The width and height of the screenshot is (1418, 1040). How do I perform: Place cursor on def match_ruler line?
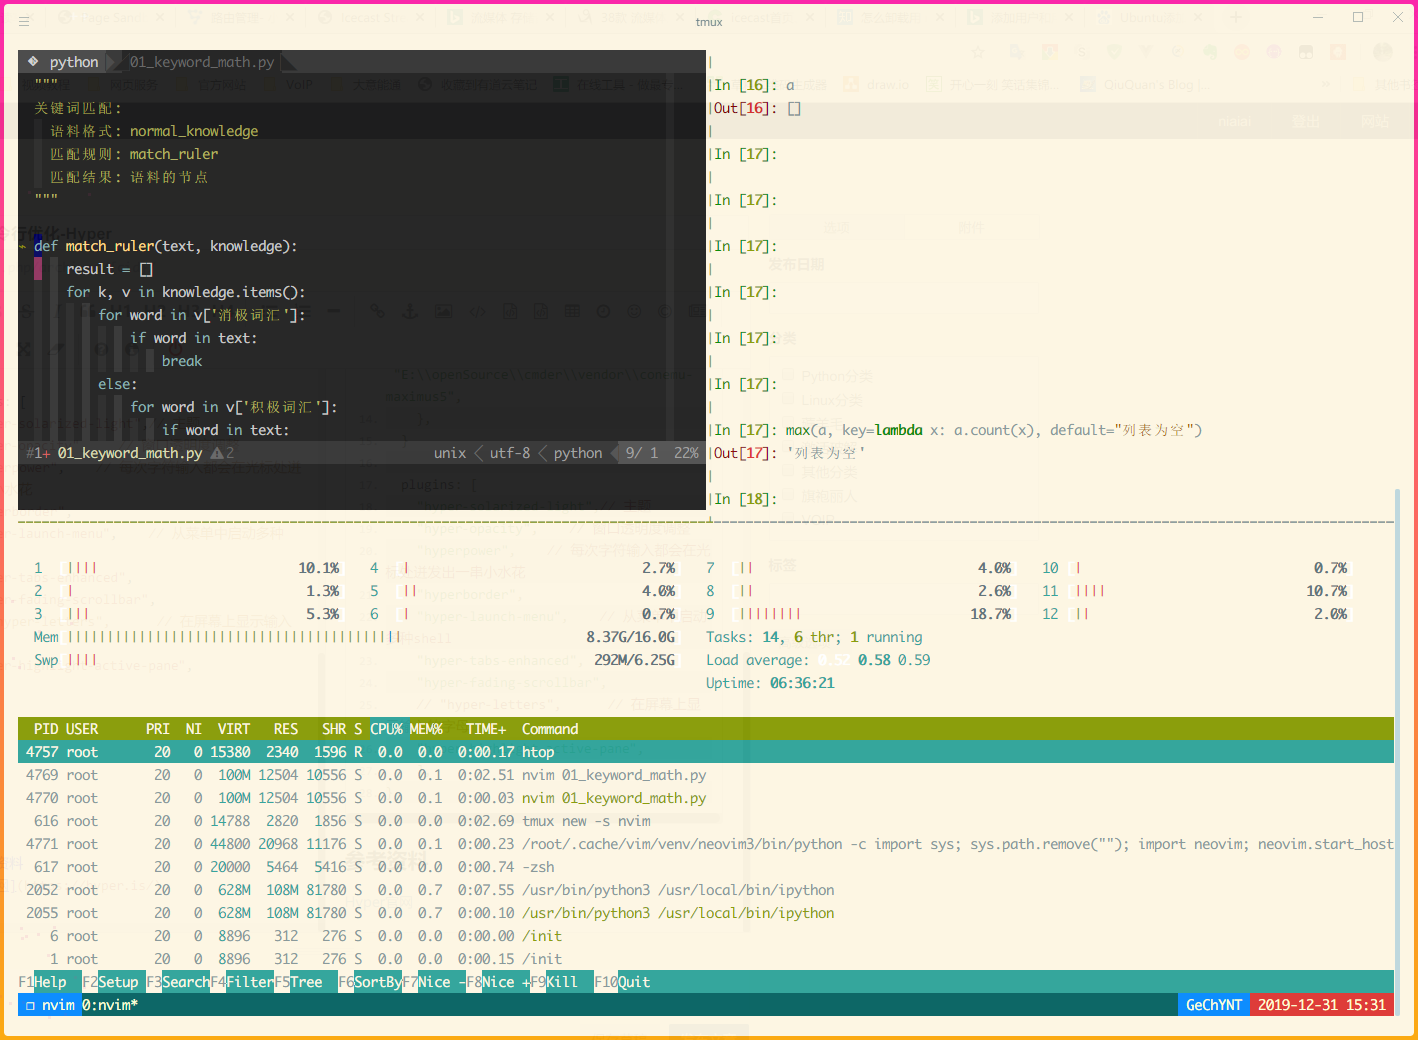pos(165,246)
